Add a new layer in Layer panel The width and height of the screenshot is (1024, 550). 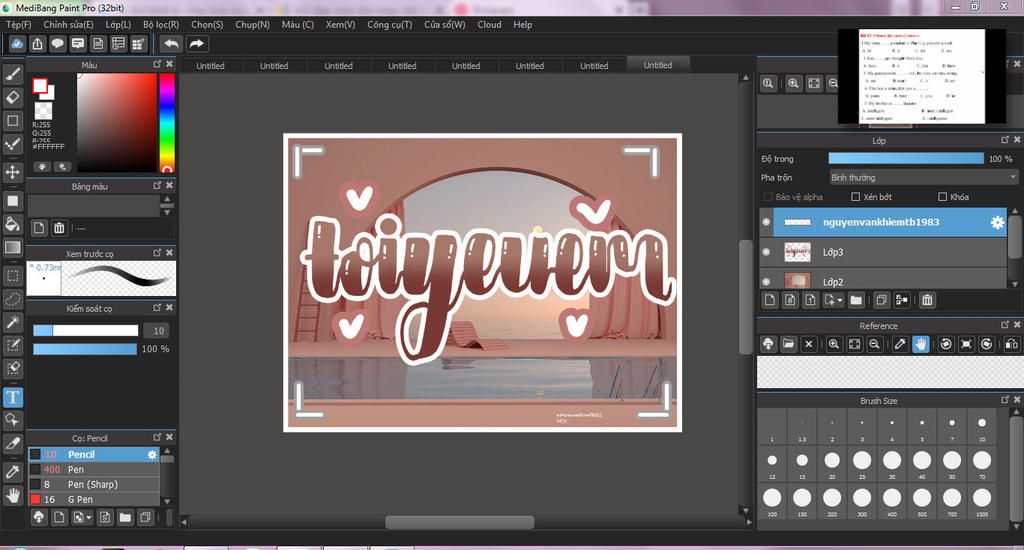point(770,300)
